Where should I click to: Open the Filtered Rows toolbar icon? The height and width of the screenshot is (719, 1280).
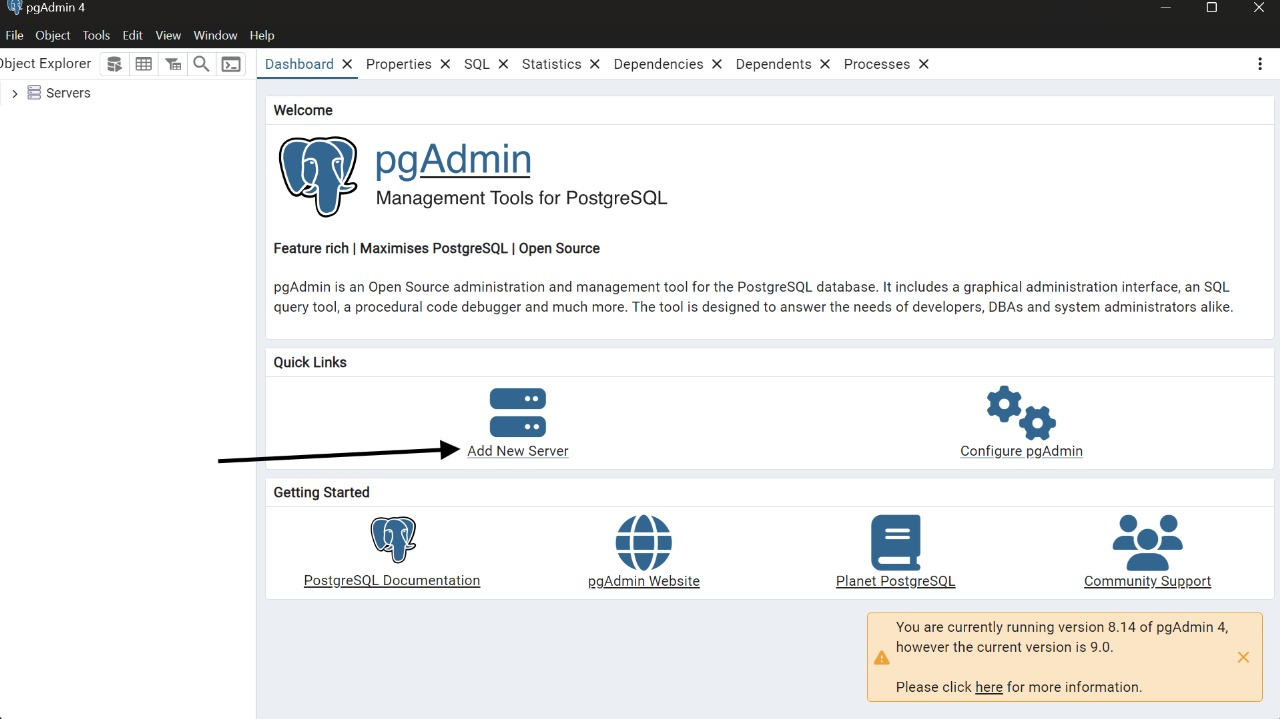click(173, 64)
